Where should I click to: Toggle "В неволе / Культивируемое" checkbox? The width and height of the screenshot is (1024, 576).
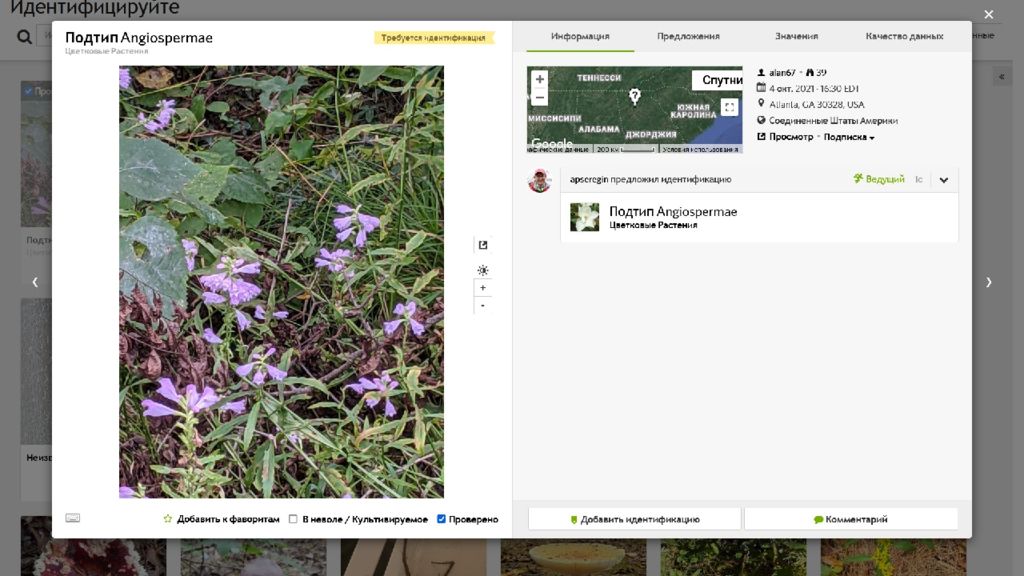point(293,519)
